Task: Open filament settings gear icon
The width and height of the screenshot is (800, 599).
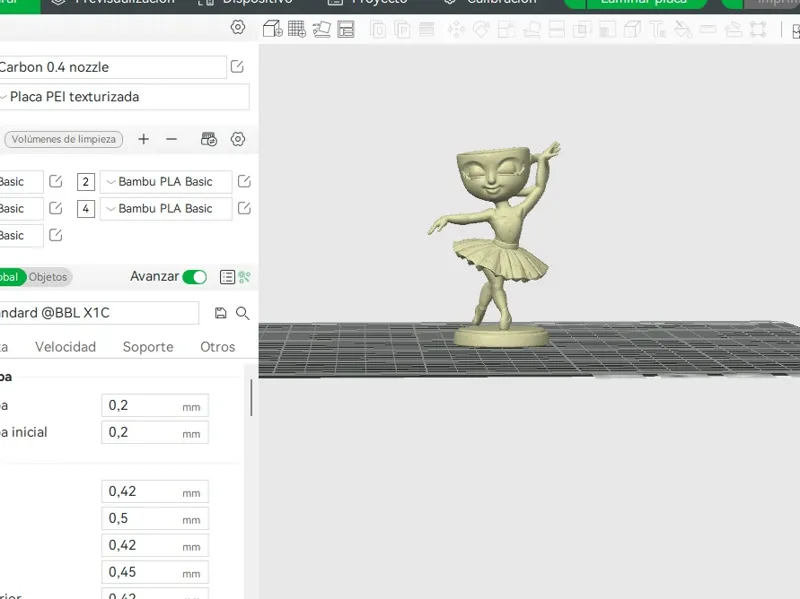Action: click(x=238, y=139)
